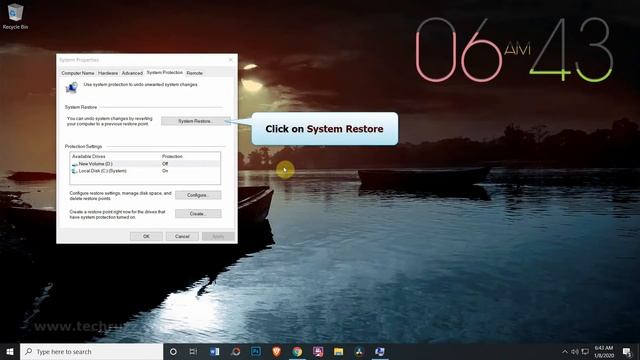Click Create to make a restore point
This screenshot has width=640, height=360.
pyautogui.click(x=198, y=213)
